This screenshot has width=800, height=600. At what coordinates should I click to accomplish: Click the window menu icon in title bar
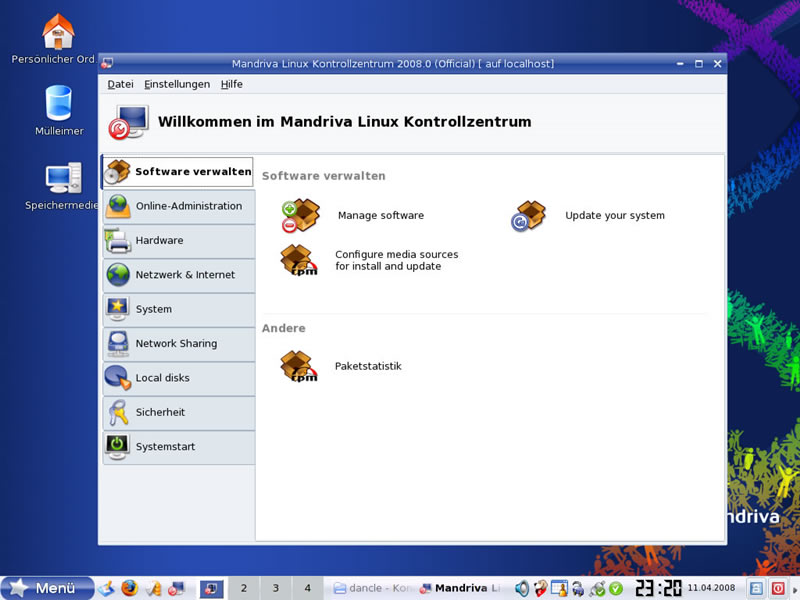107,64
